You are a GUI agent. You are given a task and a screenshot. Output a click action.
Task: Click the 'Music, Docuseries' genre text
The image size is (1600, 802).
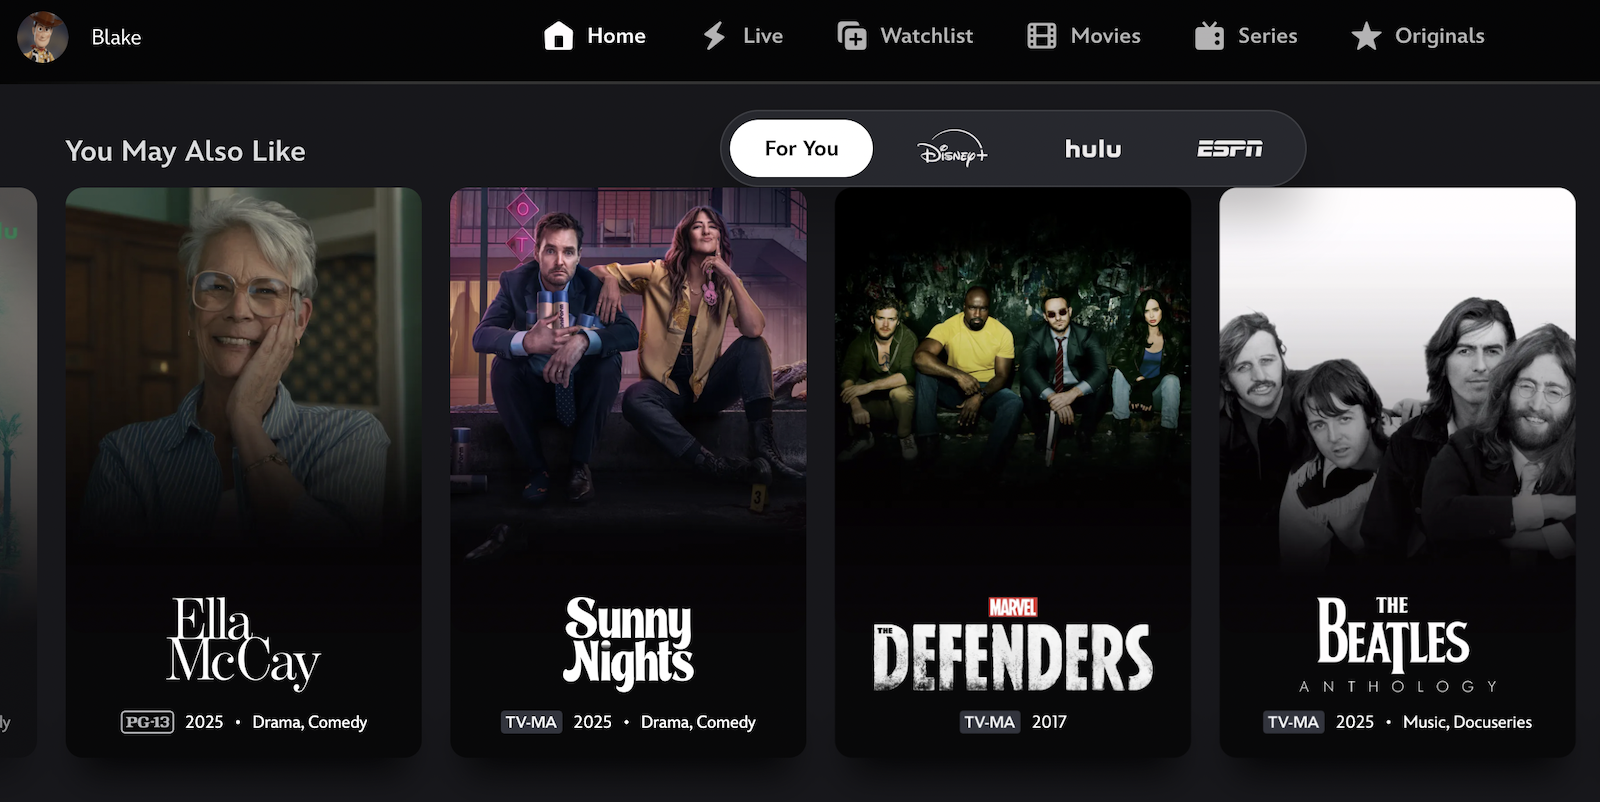coord(1467,722)
